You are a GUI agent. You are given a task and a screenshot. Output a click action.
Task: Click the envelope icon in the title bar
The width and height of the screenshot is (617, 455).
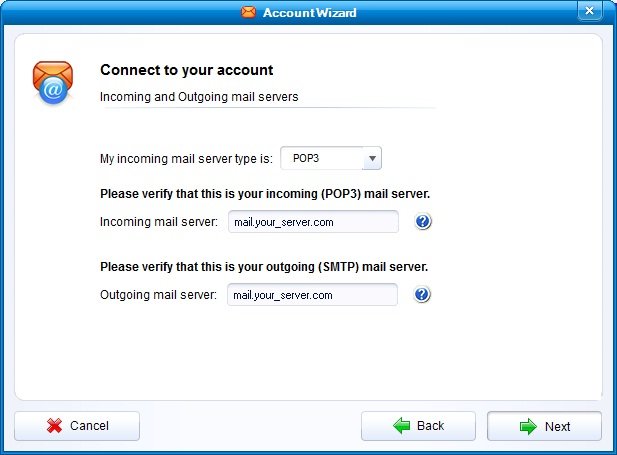[x=248, y=12]
